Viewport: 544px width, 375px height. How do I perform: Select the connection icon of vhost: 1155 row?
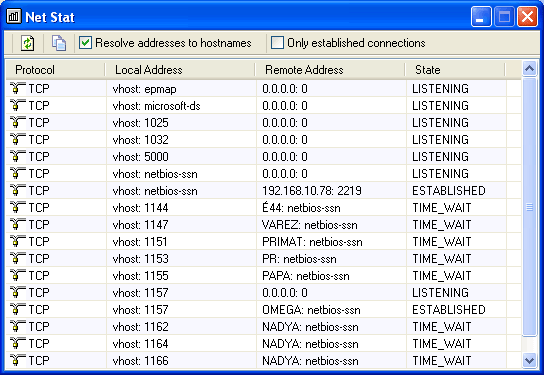coord(17,275)
